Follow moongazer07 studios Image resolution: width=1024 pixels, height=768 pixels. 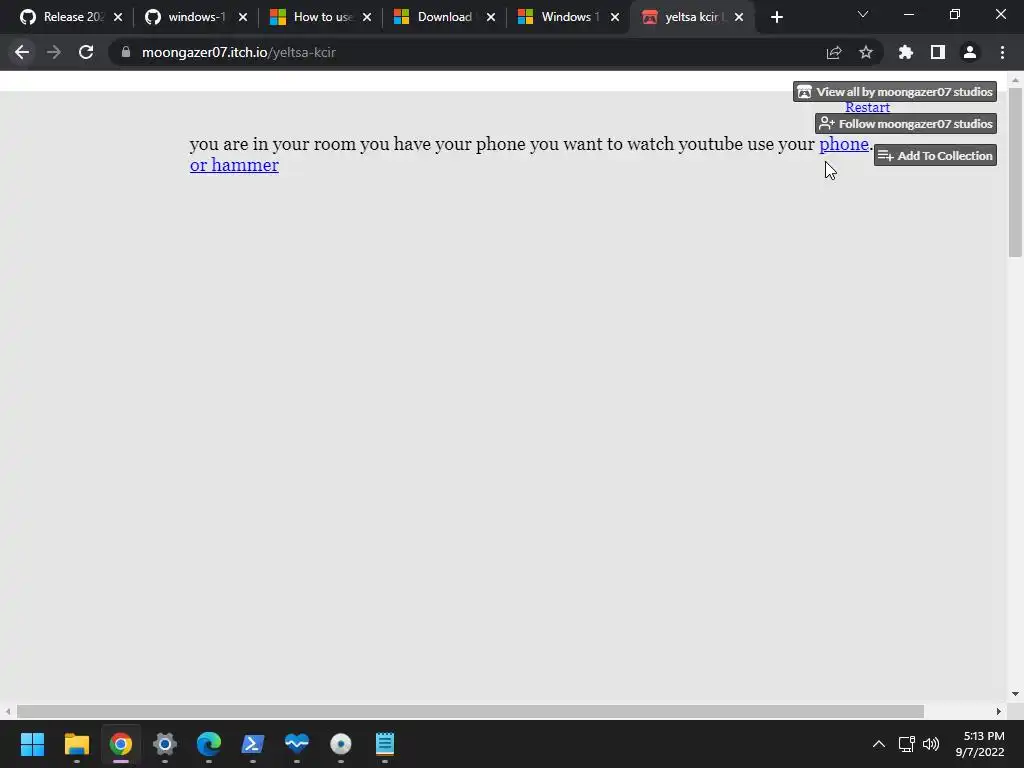[906, 123]
